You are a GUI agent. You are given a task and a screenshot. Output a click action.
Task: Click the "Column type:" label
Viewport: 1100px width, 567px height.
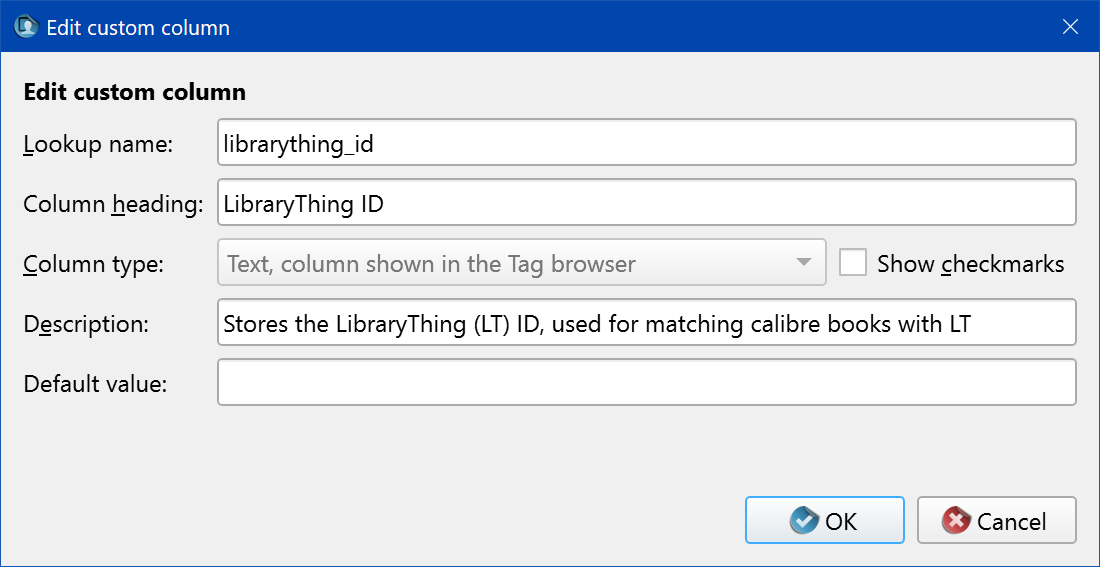94,264
